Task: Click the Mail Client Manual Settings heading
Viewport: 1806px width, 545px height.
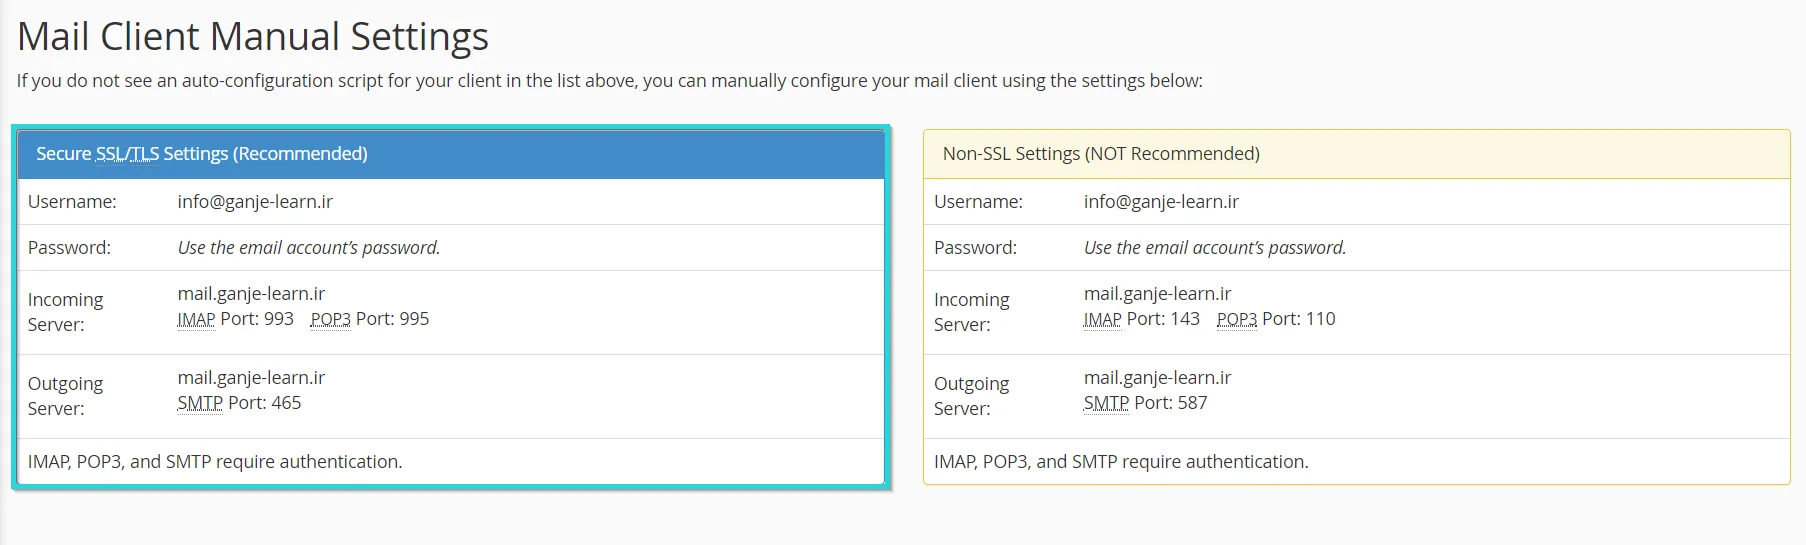Action: click(x=252, y=37)
